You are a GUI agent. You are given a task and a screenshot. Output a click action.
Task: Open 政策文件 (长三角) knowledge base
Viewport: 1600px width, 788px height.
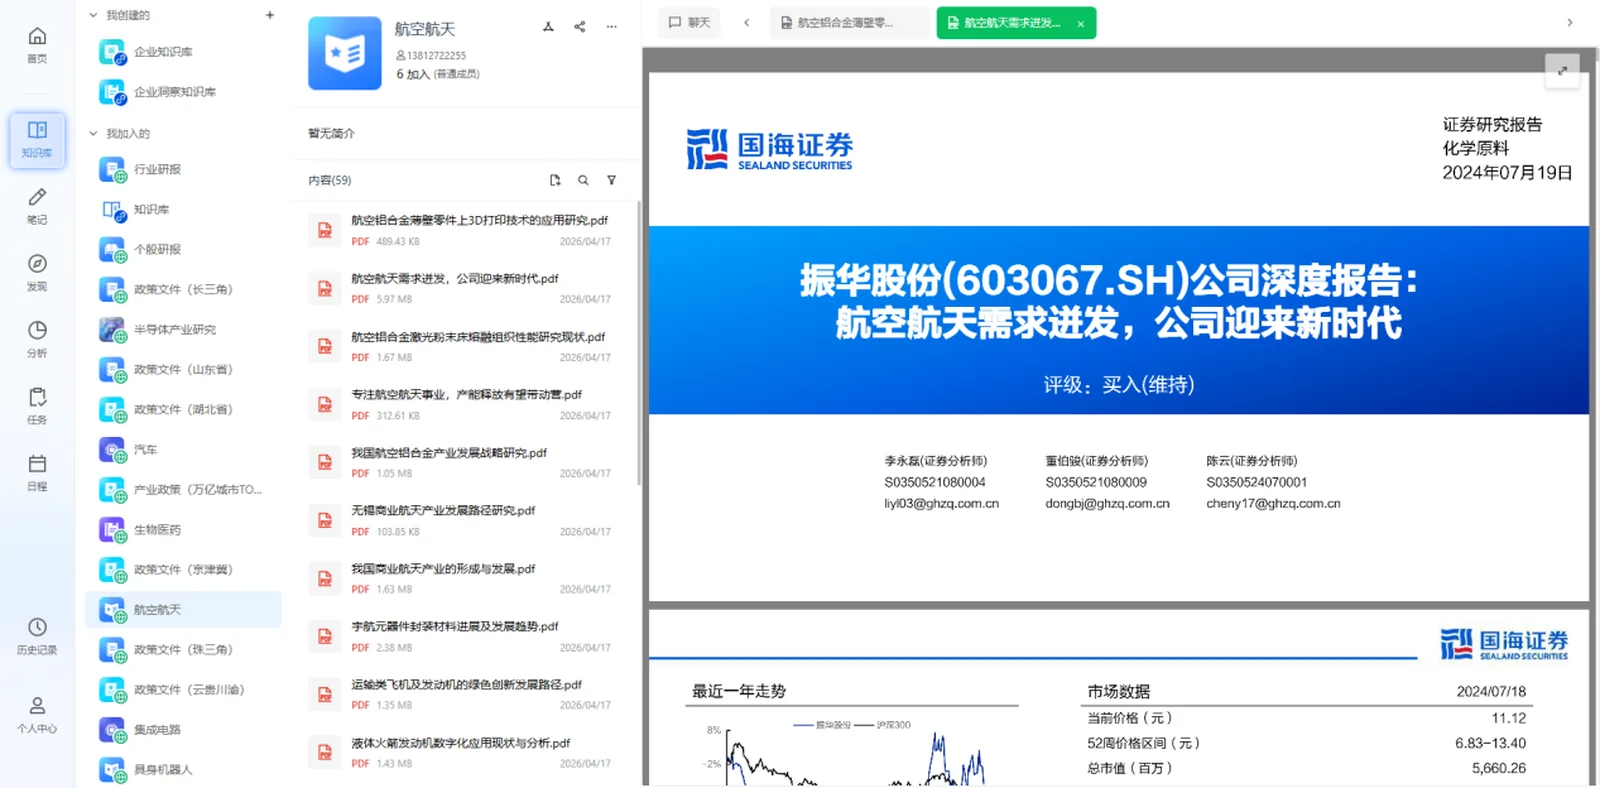tap(183, 290)
